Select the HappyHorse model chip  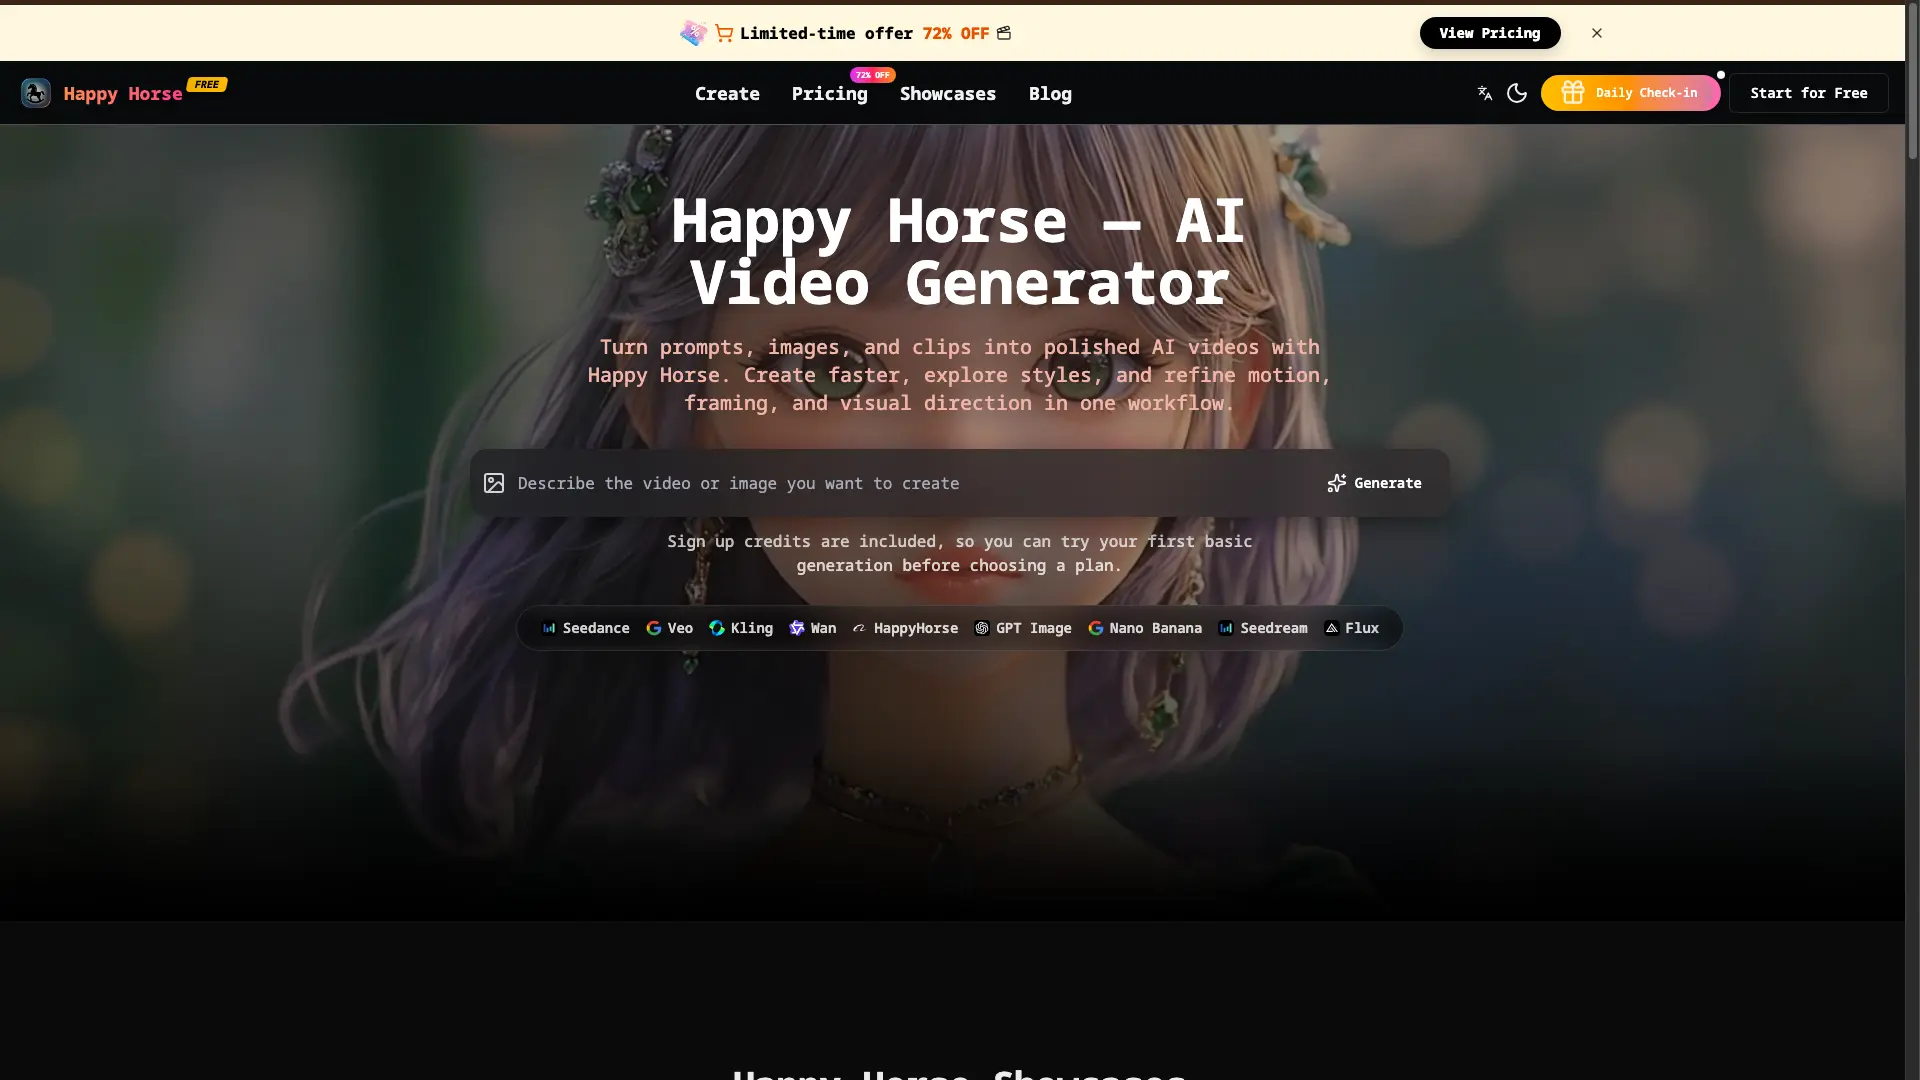(x=905, y=628)
